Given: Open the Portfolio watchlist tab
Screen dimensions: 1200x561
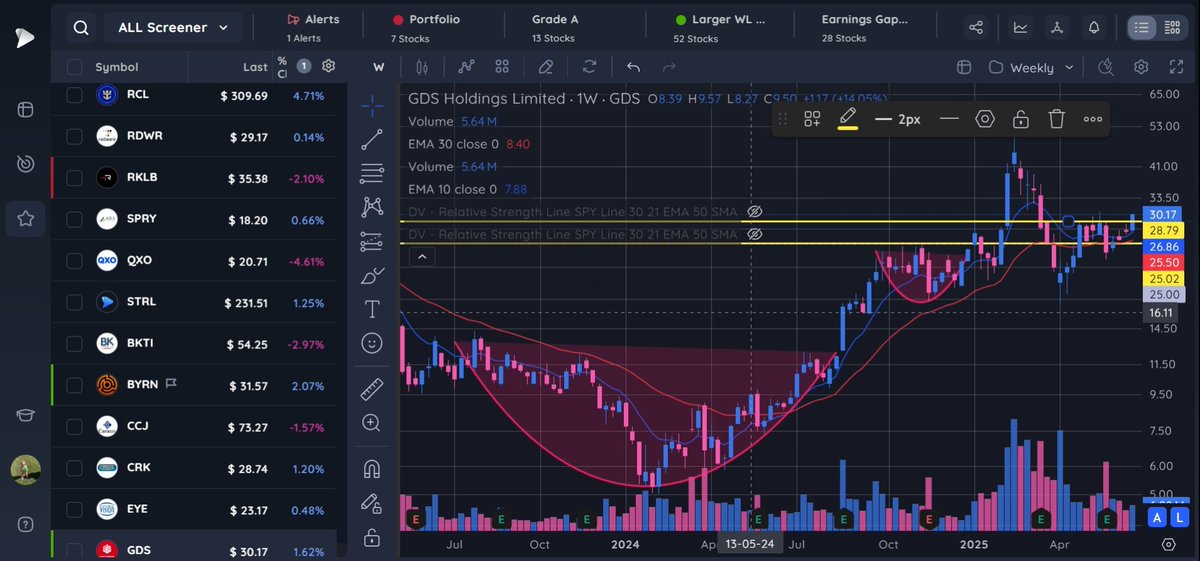Looking at the screenshot, I should click(x=426, y=27).
